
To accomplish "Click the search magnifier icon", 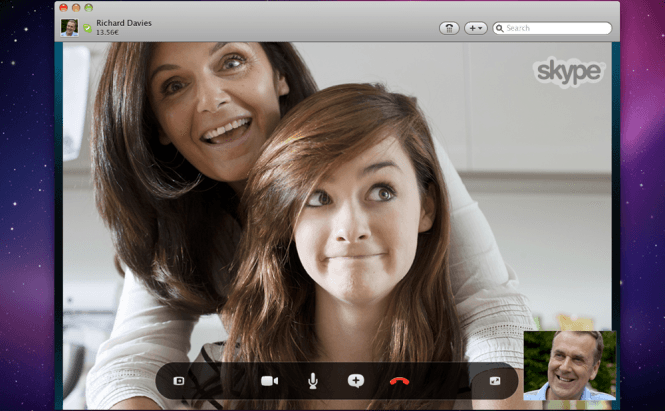I will coord(500,28).
